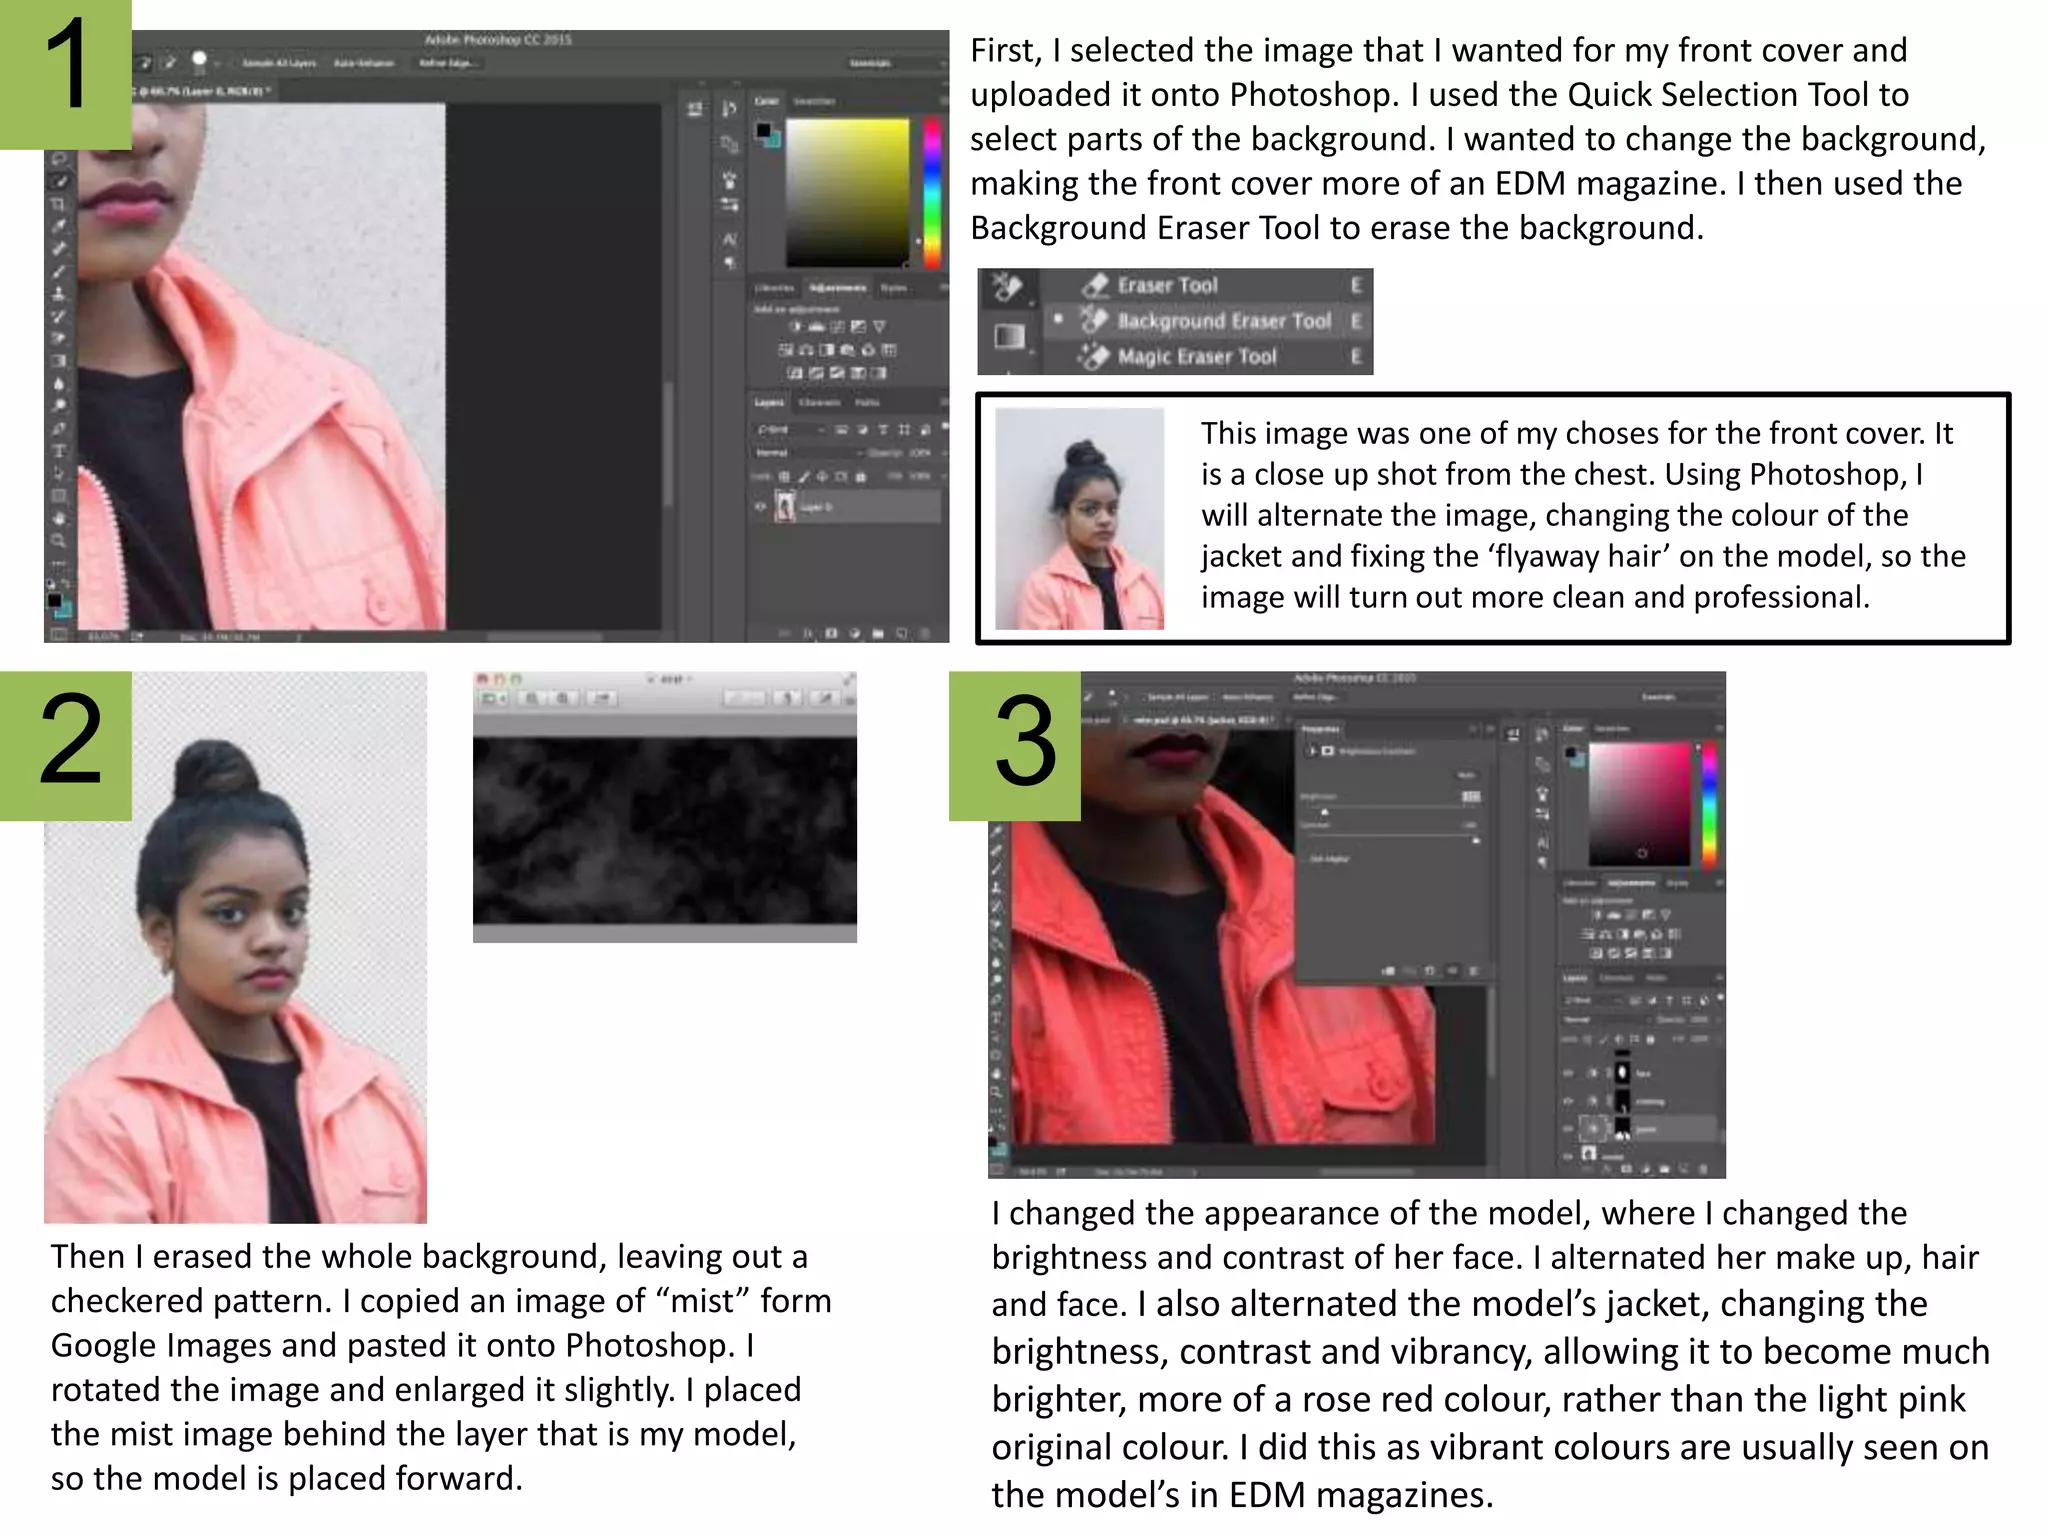Select the Crop tool in screenshot 1's toolbar
Image resolution: width=2048 pixels, height=1536 pixels.
59,204
